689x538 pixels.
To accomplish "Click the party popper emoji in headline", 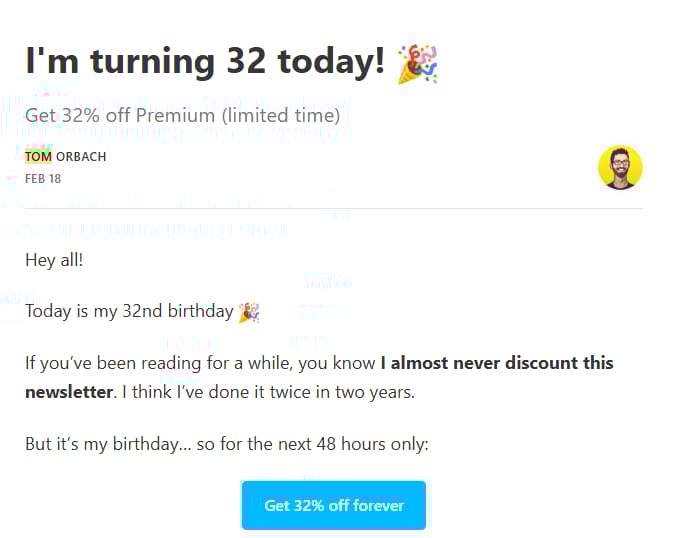I will pos(416,63).
